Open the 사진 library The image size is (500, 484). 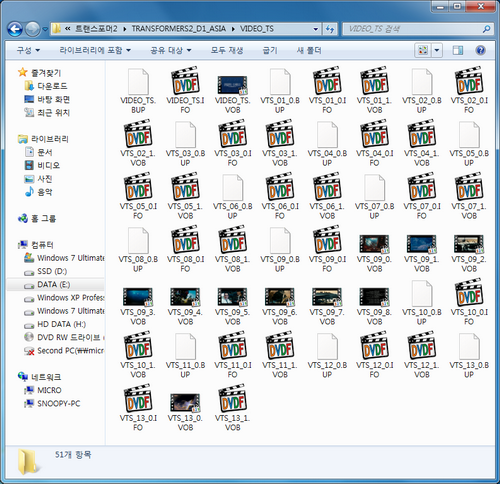(45, 179)
